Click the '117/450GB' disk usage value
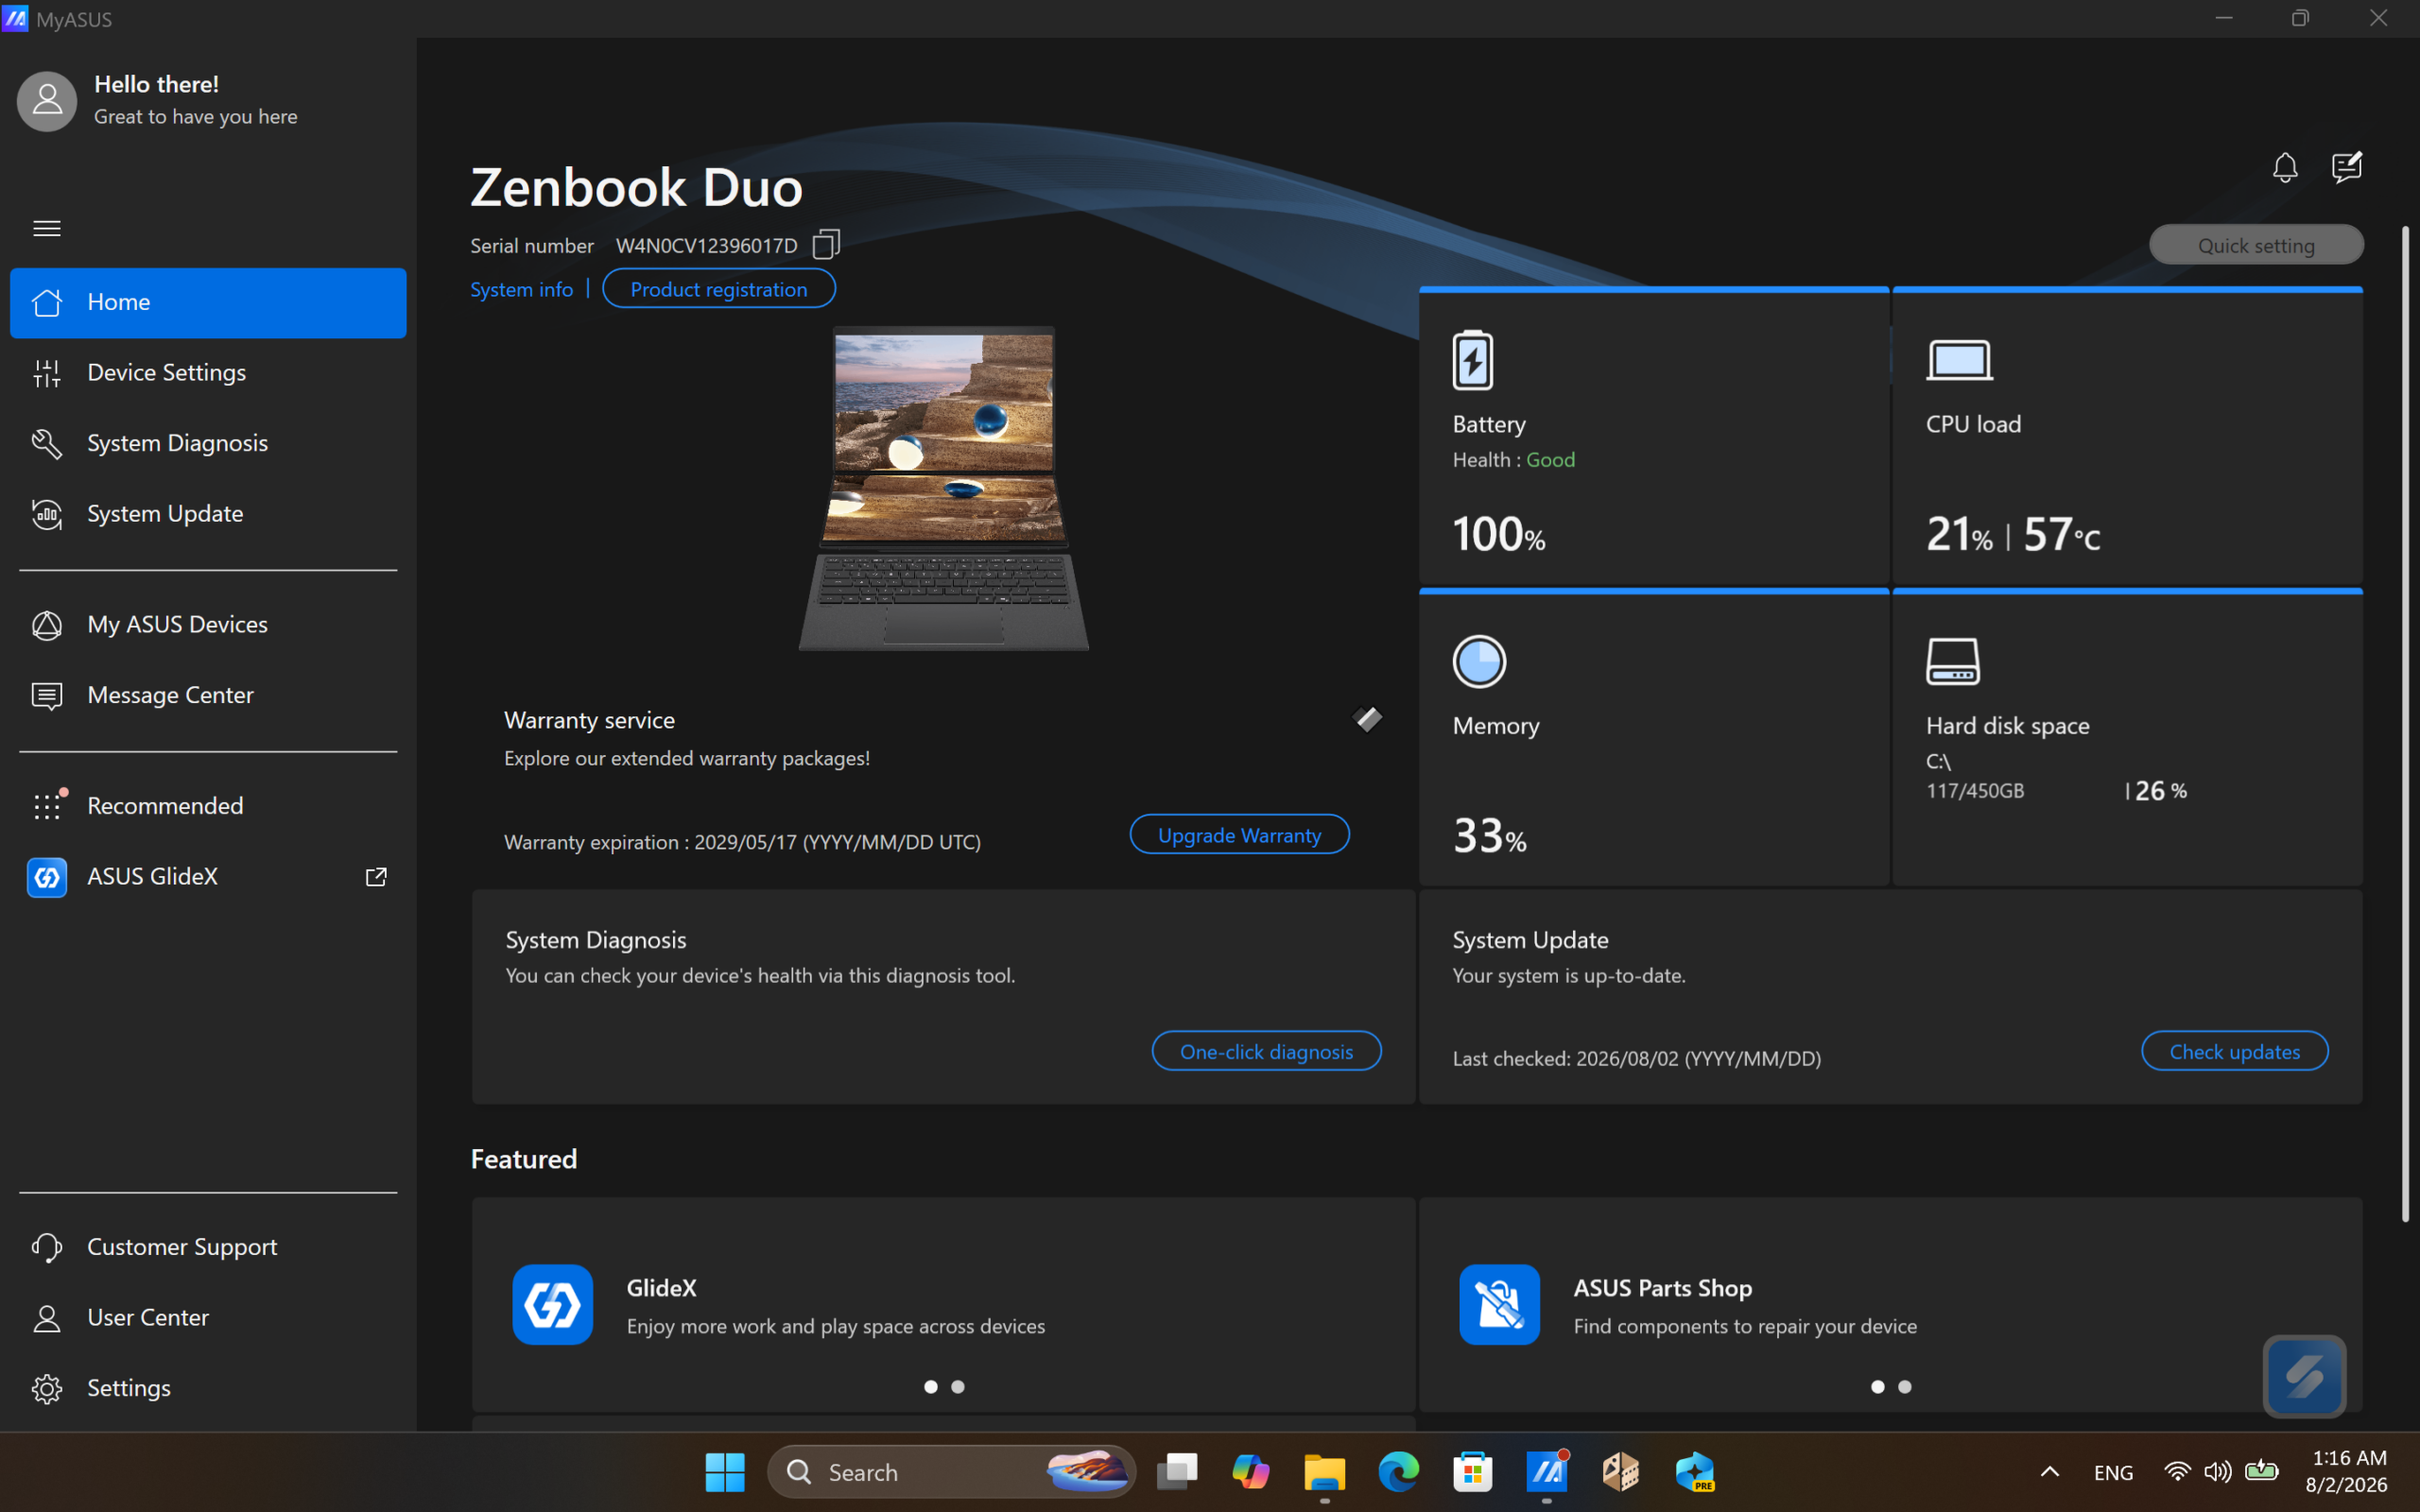The height and width of the screenshot is (1512, 2420). [1975, 791]
